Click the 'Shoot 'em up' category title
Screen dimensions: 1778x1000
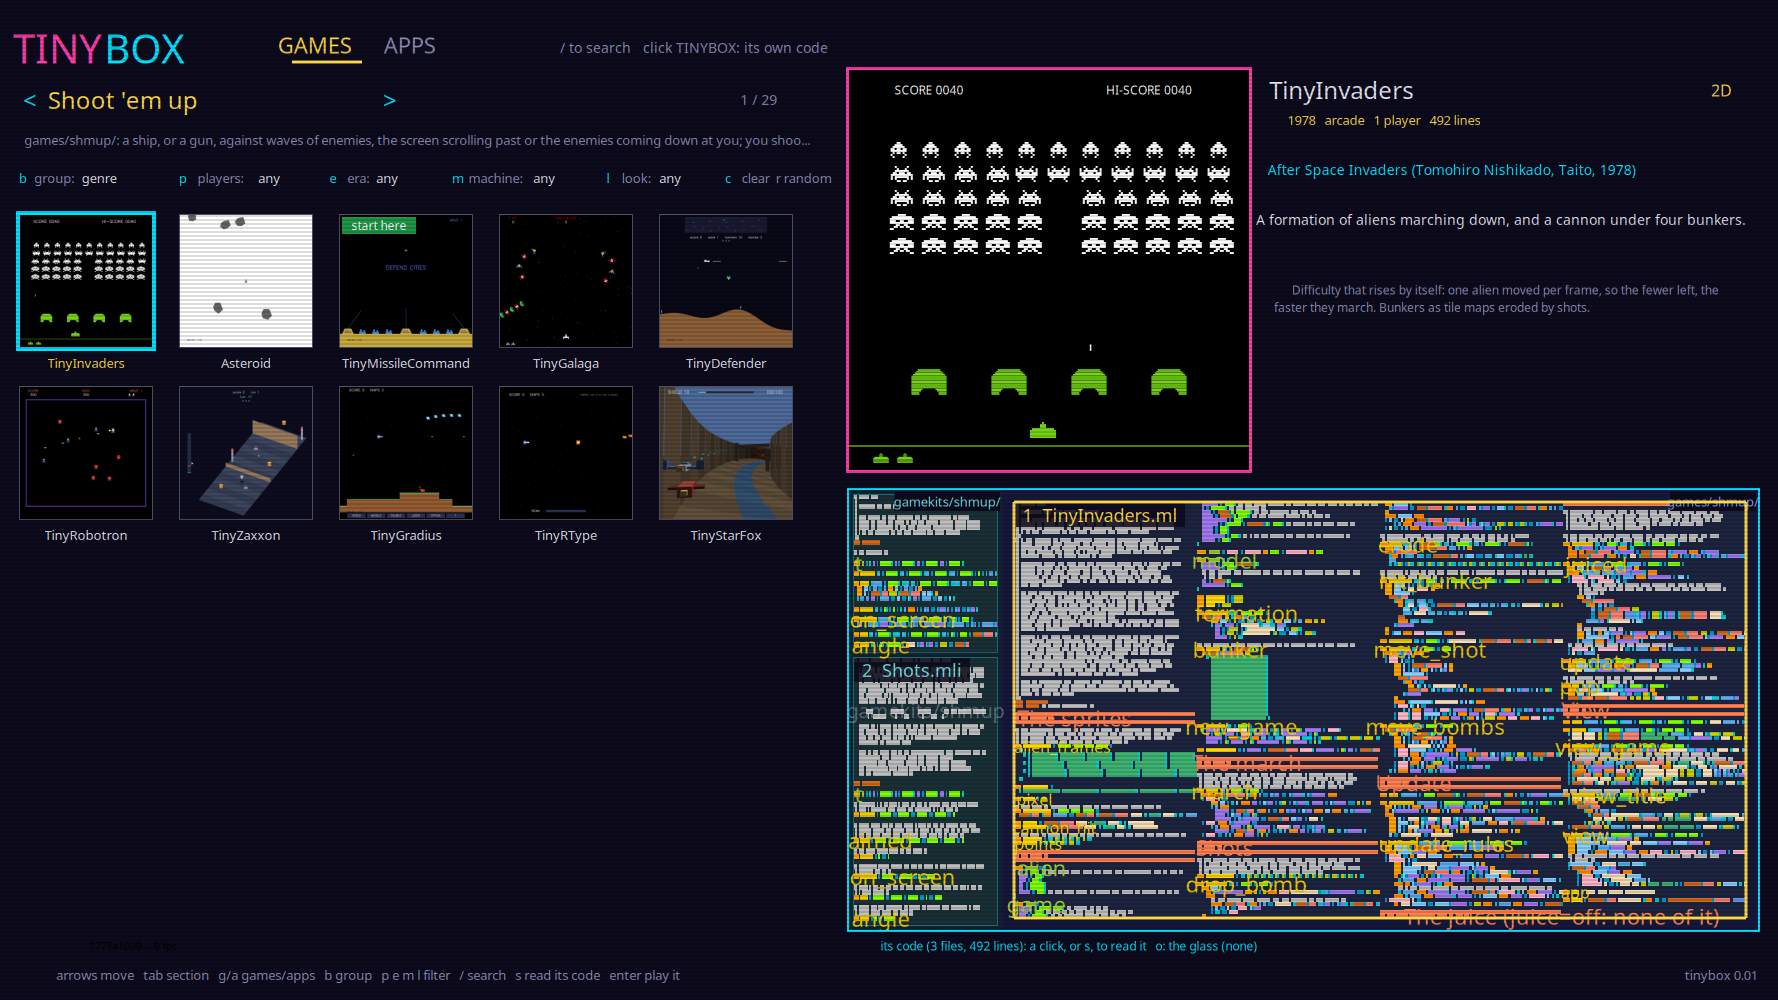[122, 101]
